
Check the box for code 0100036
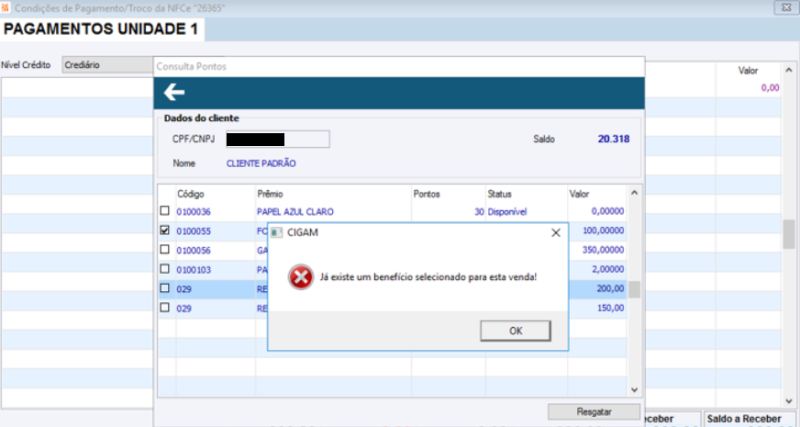[x=165, y=210]
